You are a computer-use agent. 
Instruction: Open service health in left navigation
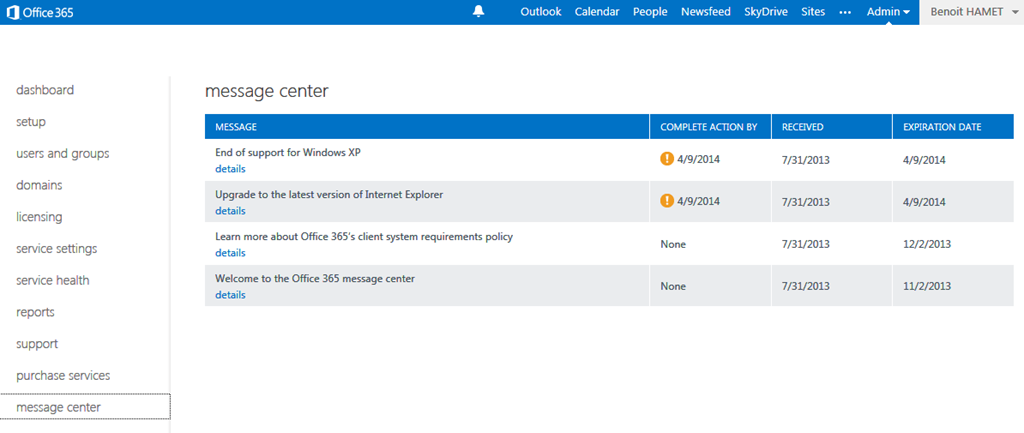point(53,281)
